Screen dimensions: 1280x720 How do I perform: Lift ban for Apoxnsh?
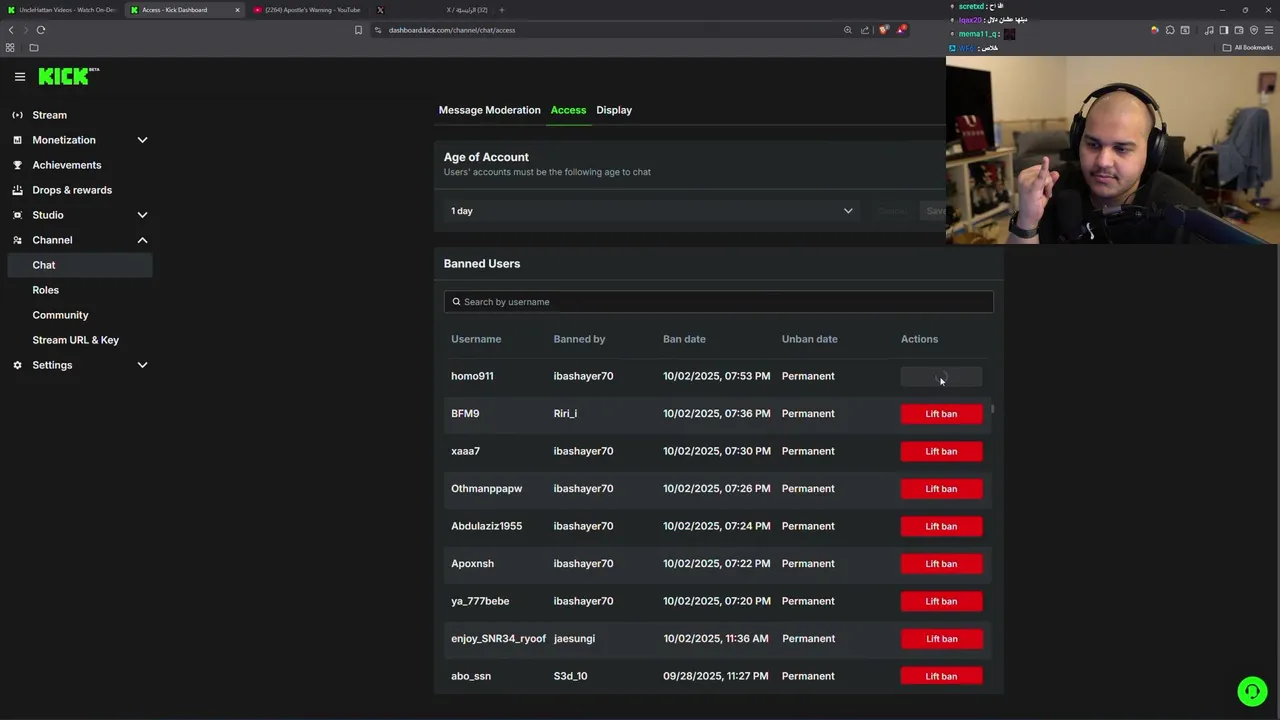pyautogui.click(x=941, y=564)
